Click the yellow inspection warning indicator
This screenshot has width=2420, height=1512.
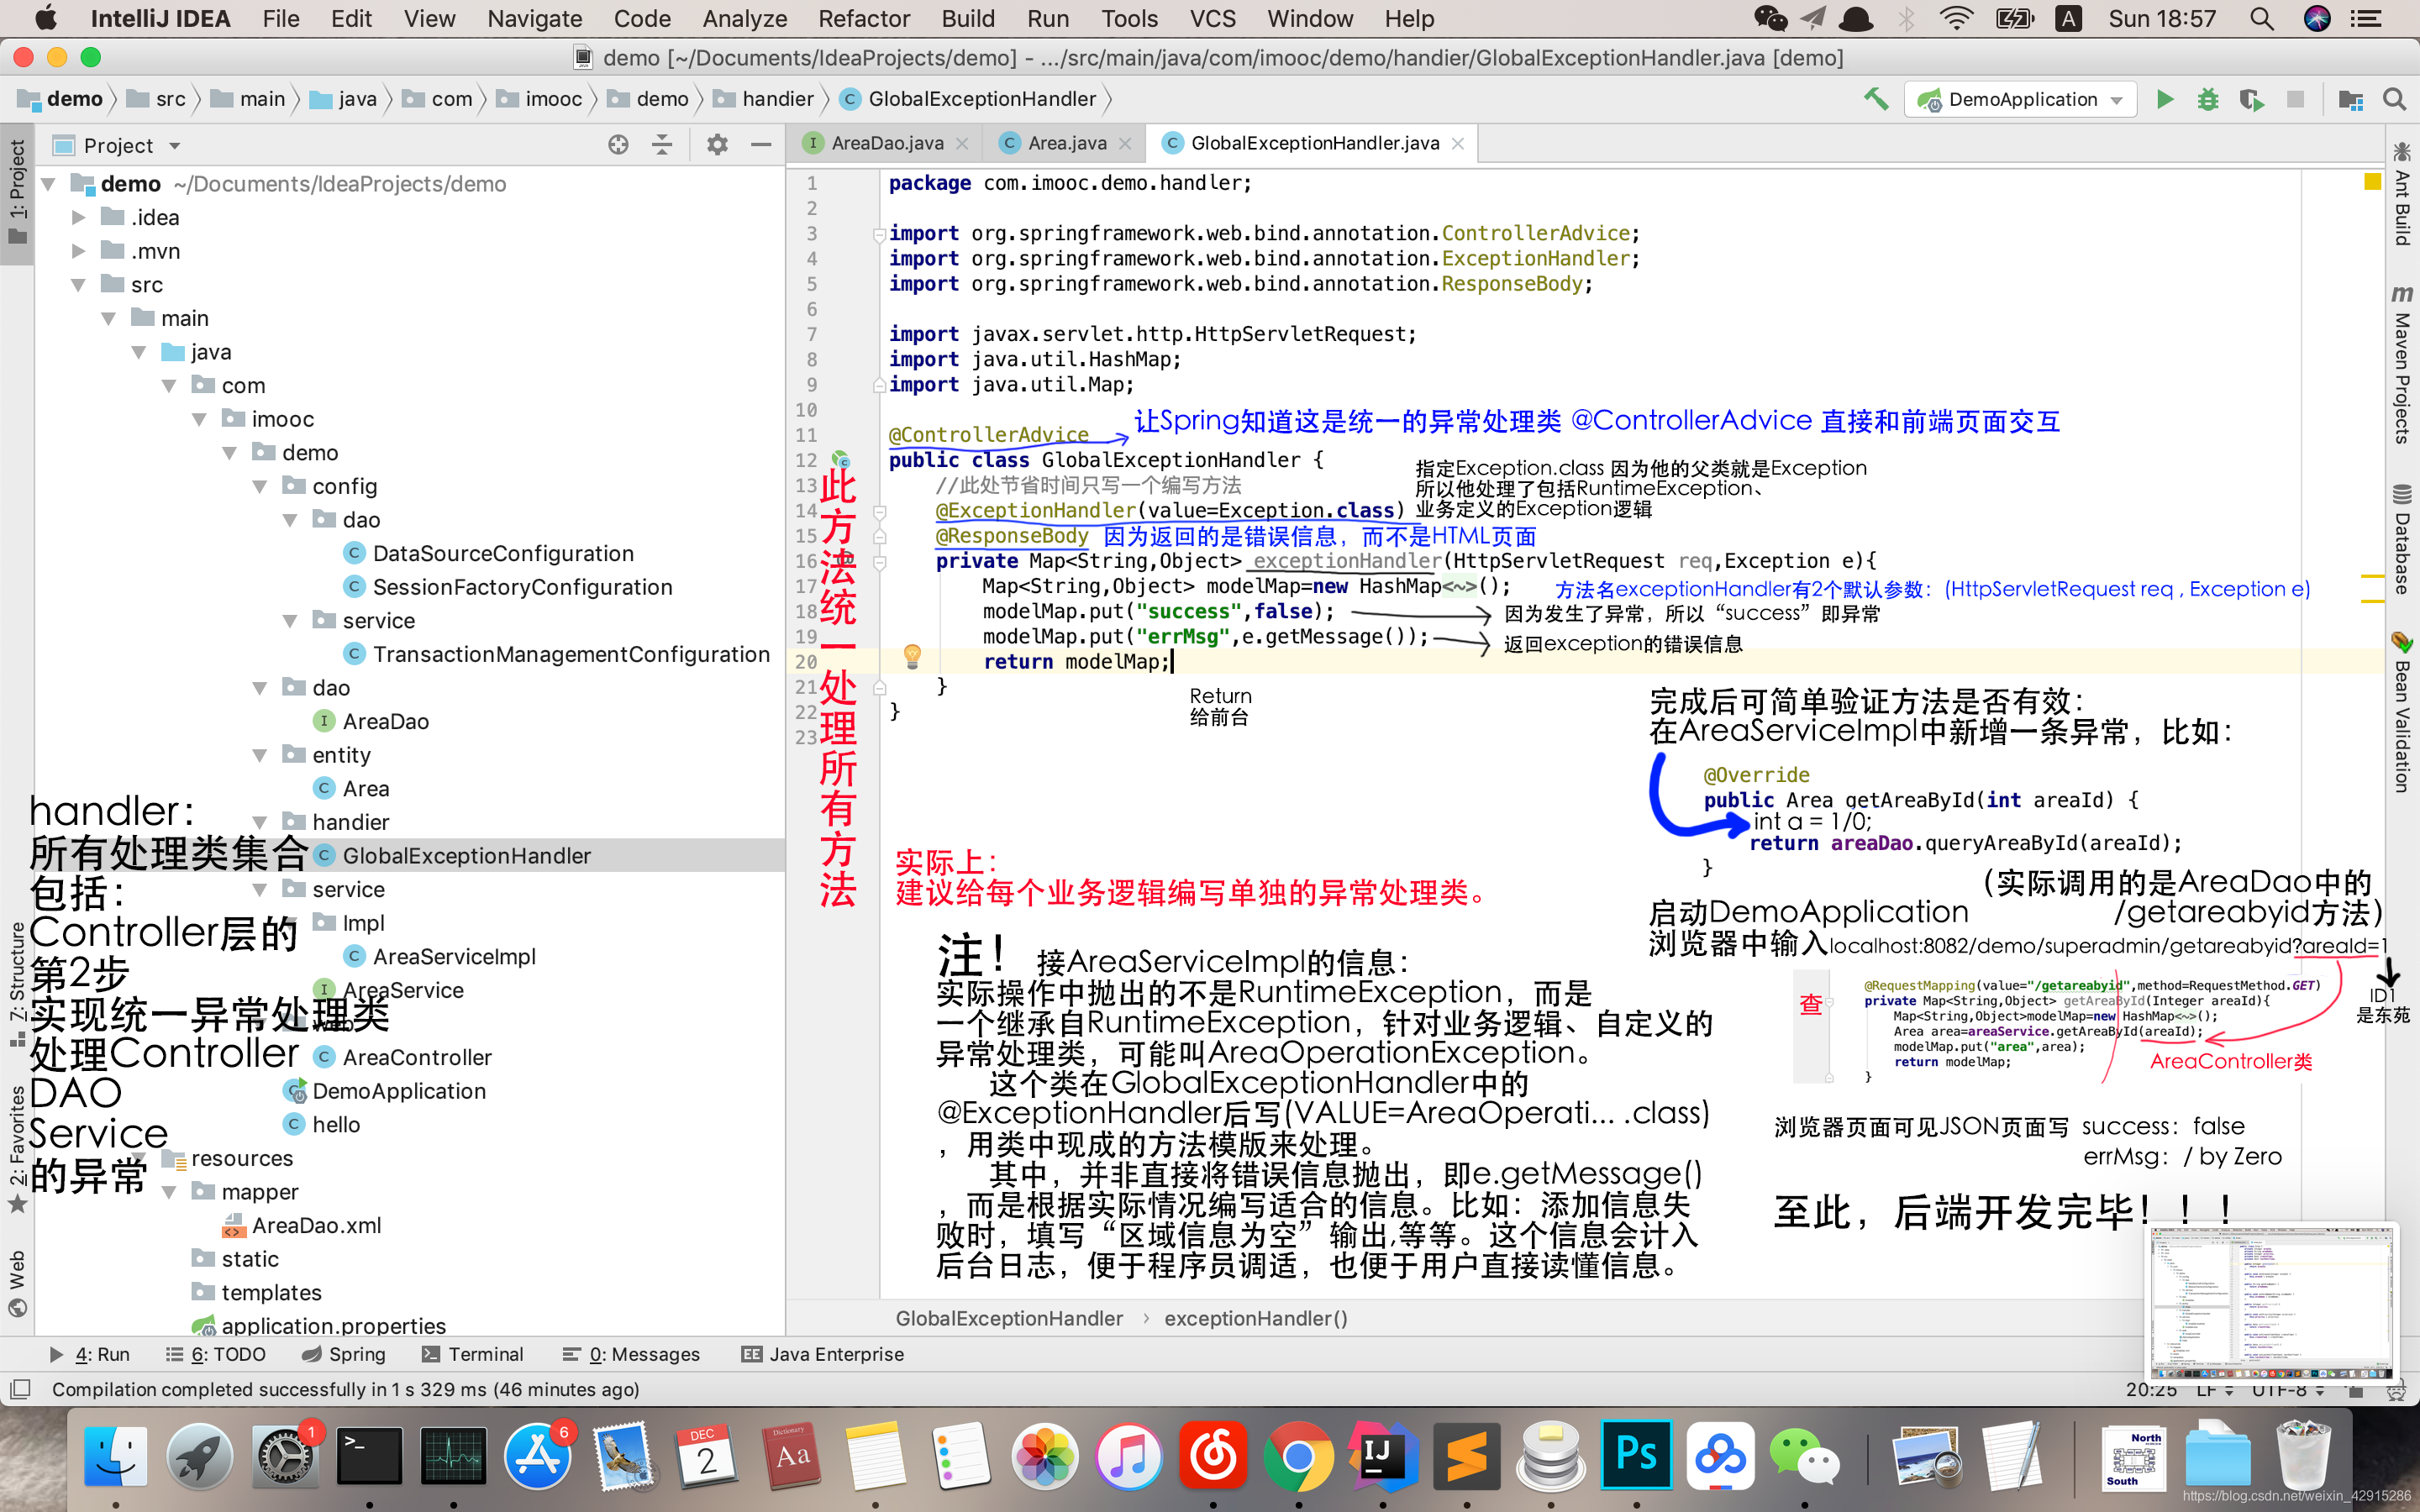[x=2372, y=182]
